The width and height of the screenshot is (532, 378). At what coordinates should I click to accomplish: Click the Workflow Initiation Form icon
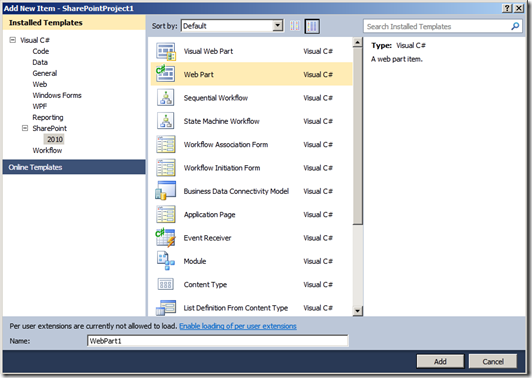166,168
